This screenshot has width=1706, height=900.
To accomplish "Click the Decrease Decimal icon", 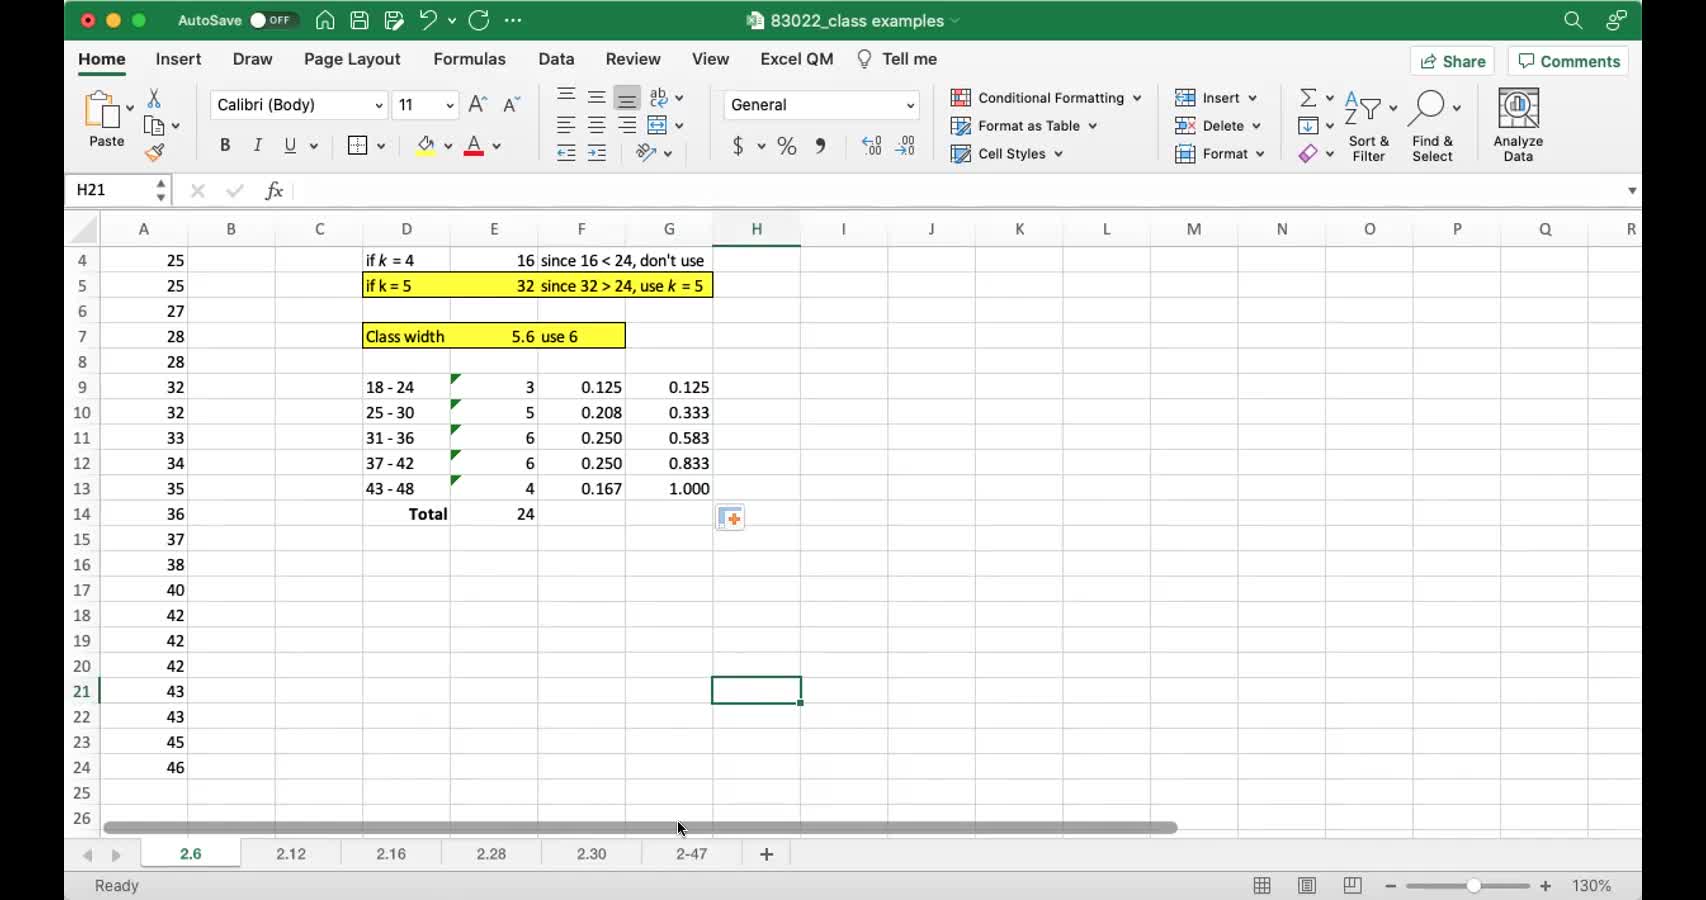I will (905, 146).
